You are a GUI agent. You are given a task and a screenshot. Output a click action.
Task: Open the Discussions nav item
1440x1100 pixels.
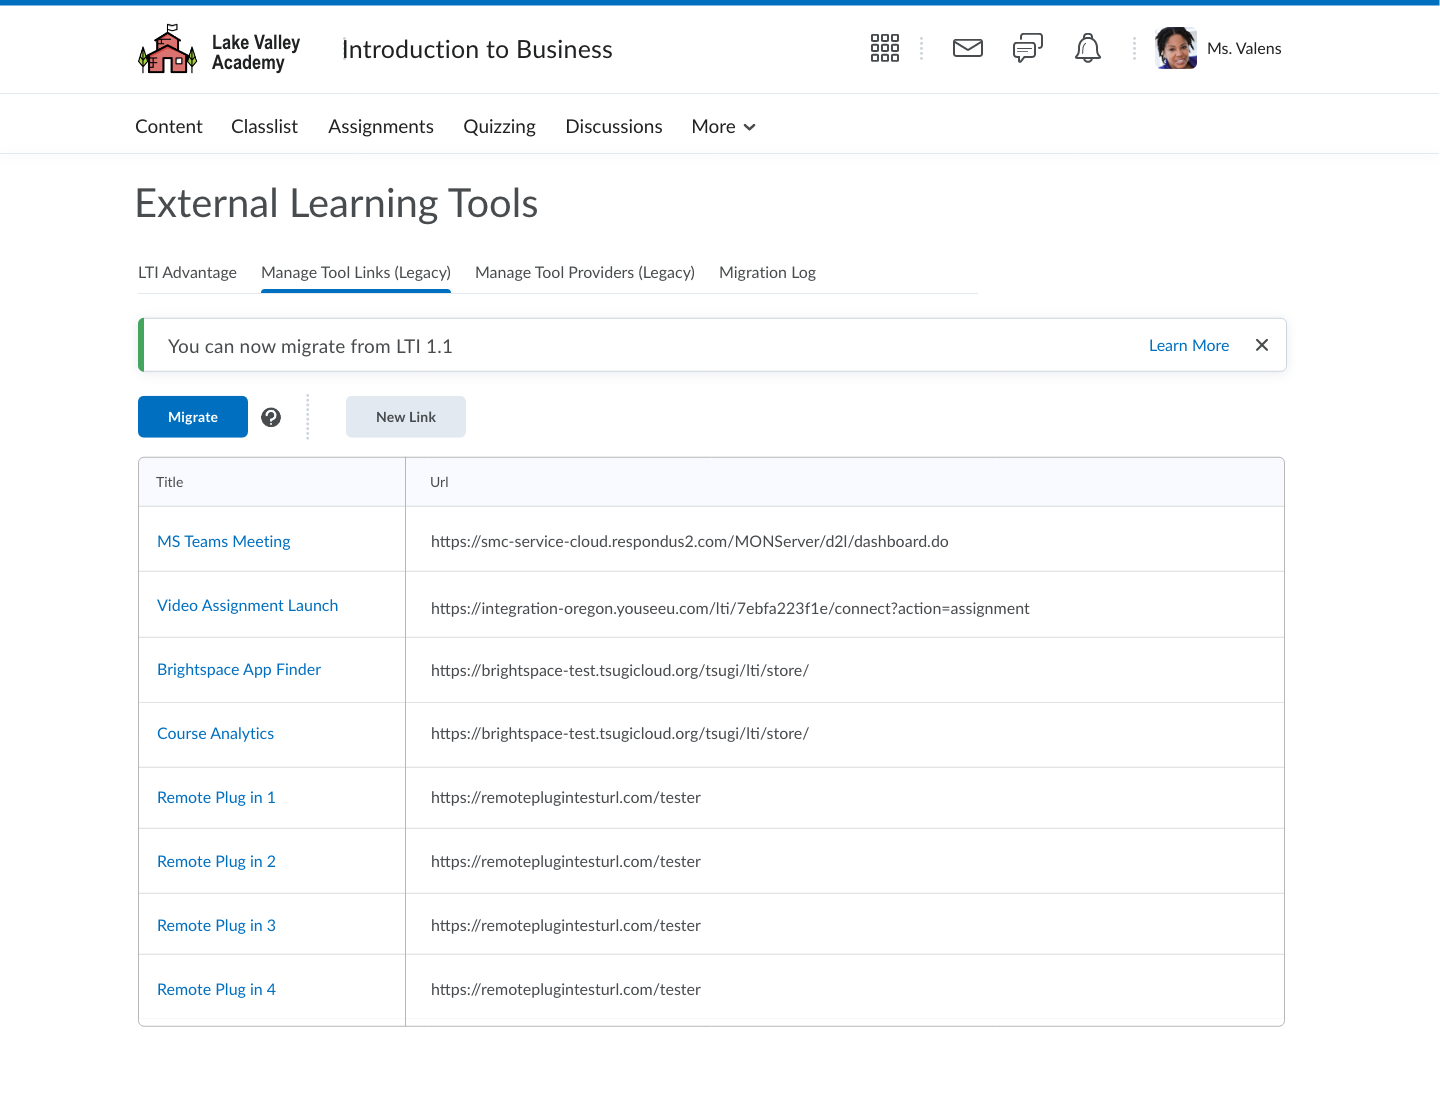[614, 126]
